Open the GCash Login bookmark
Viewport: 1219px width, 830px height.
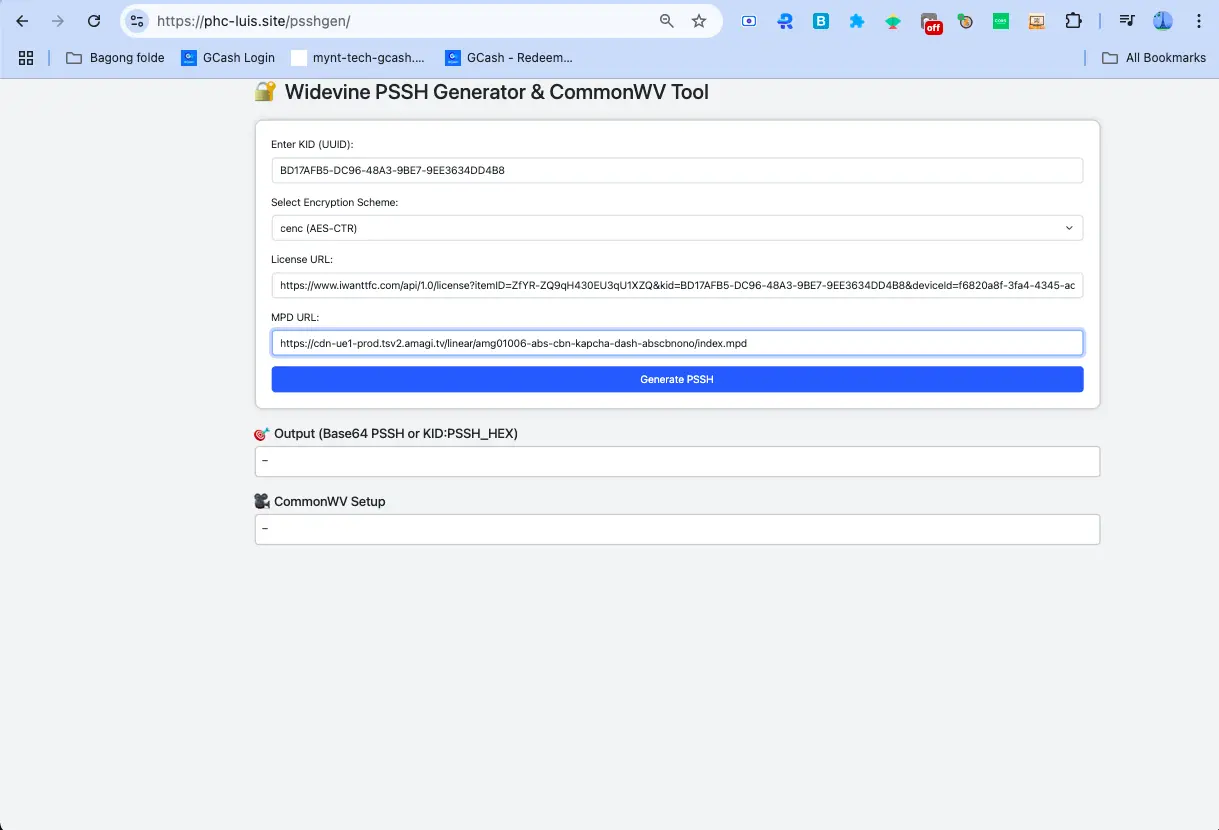click(x=228, y=58)
